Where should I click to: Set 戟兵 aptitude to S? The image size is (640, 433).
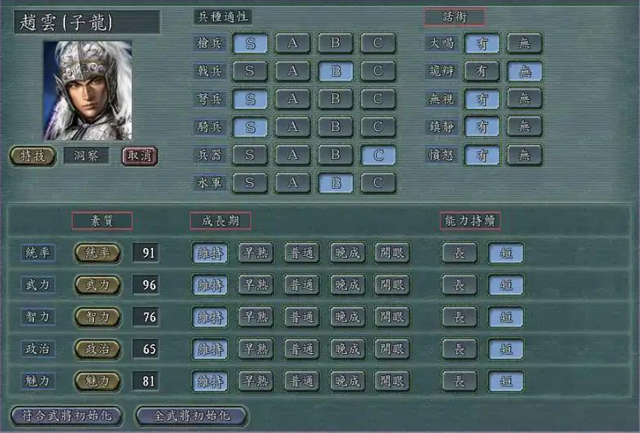(x=250, y=71)
